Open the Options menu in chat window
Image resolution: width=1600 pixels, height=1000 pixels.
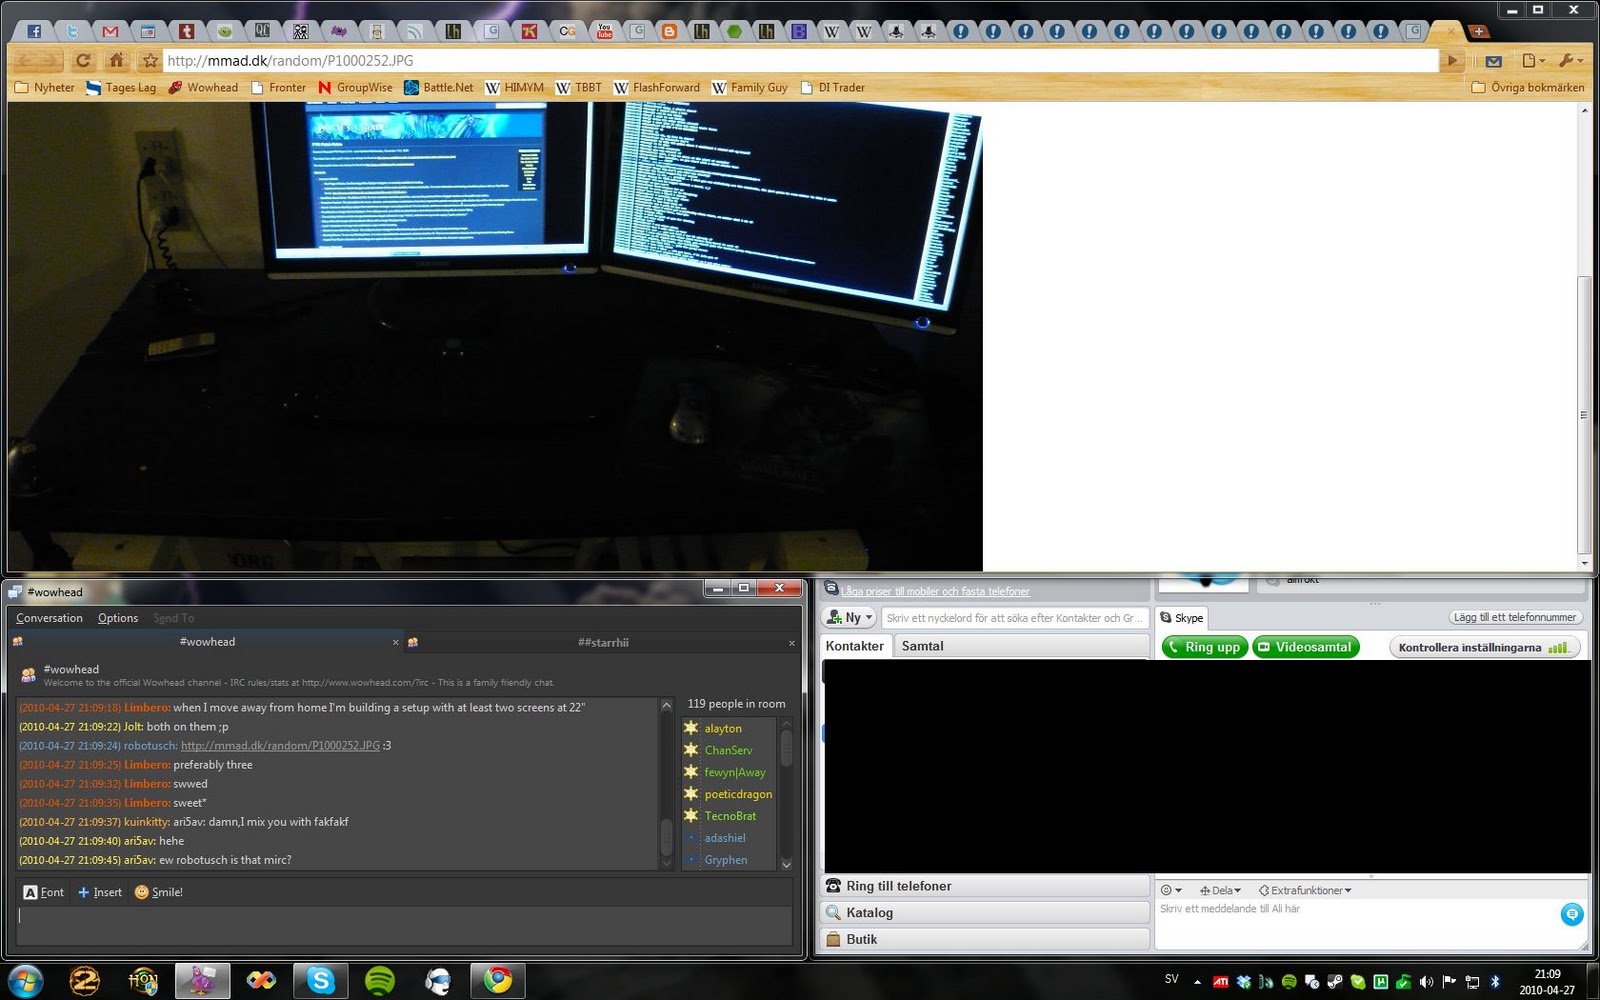coord(118,618)
